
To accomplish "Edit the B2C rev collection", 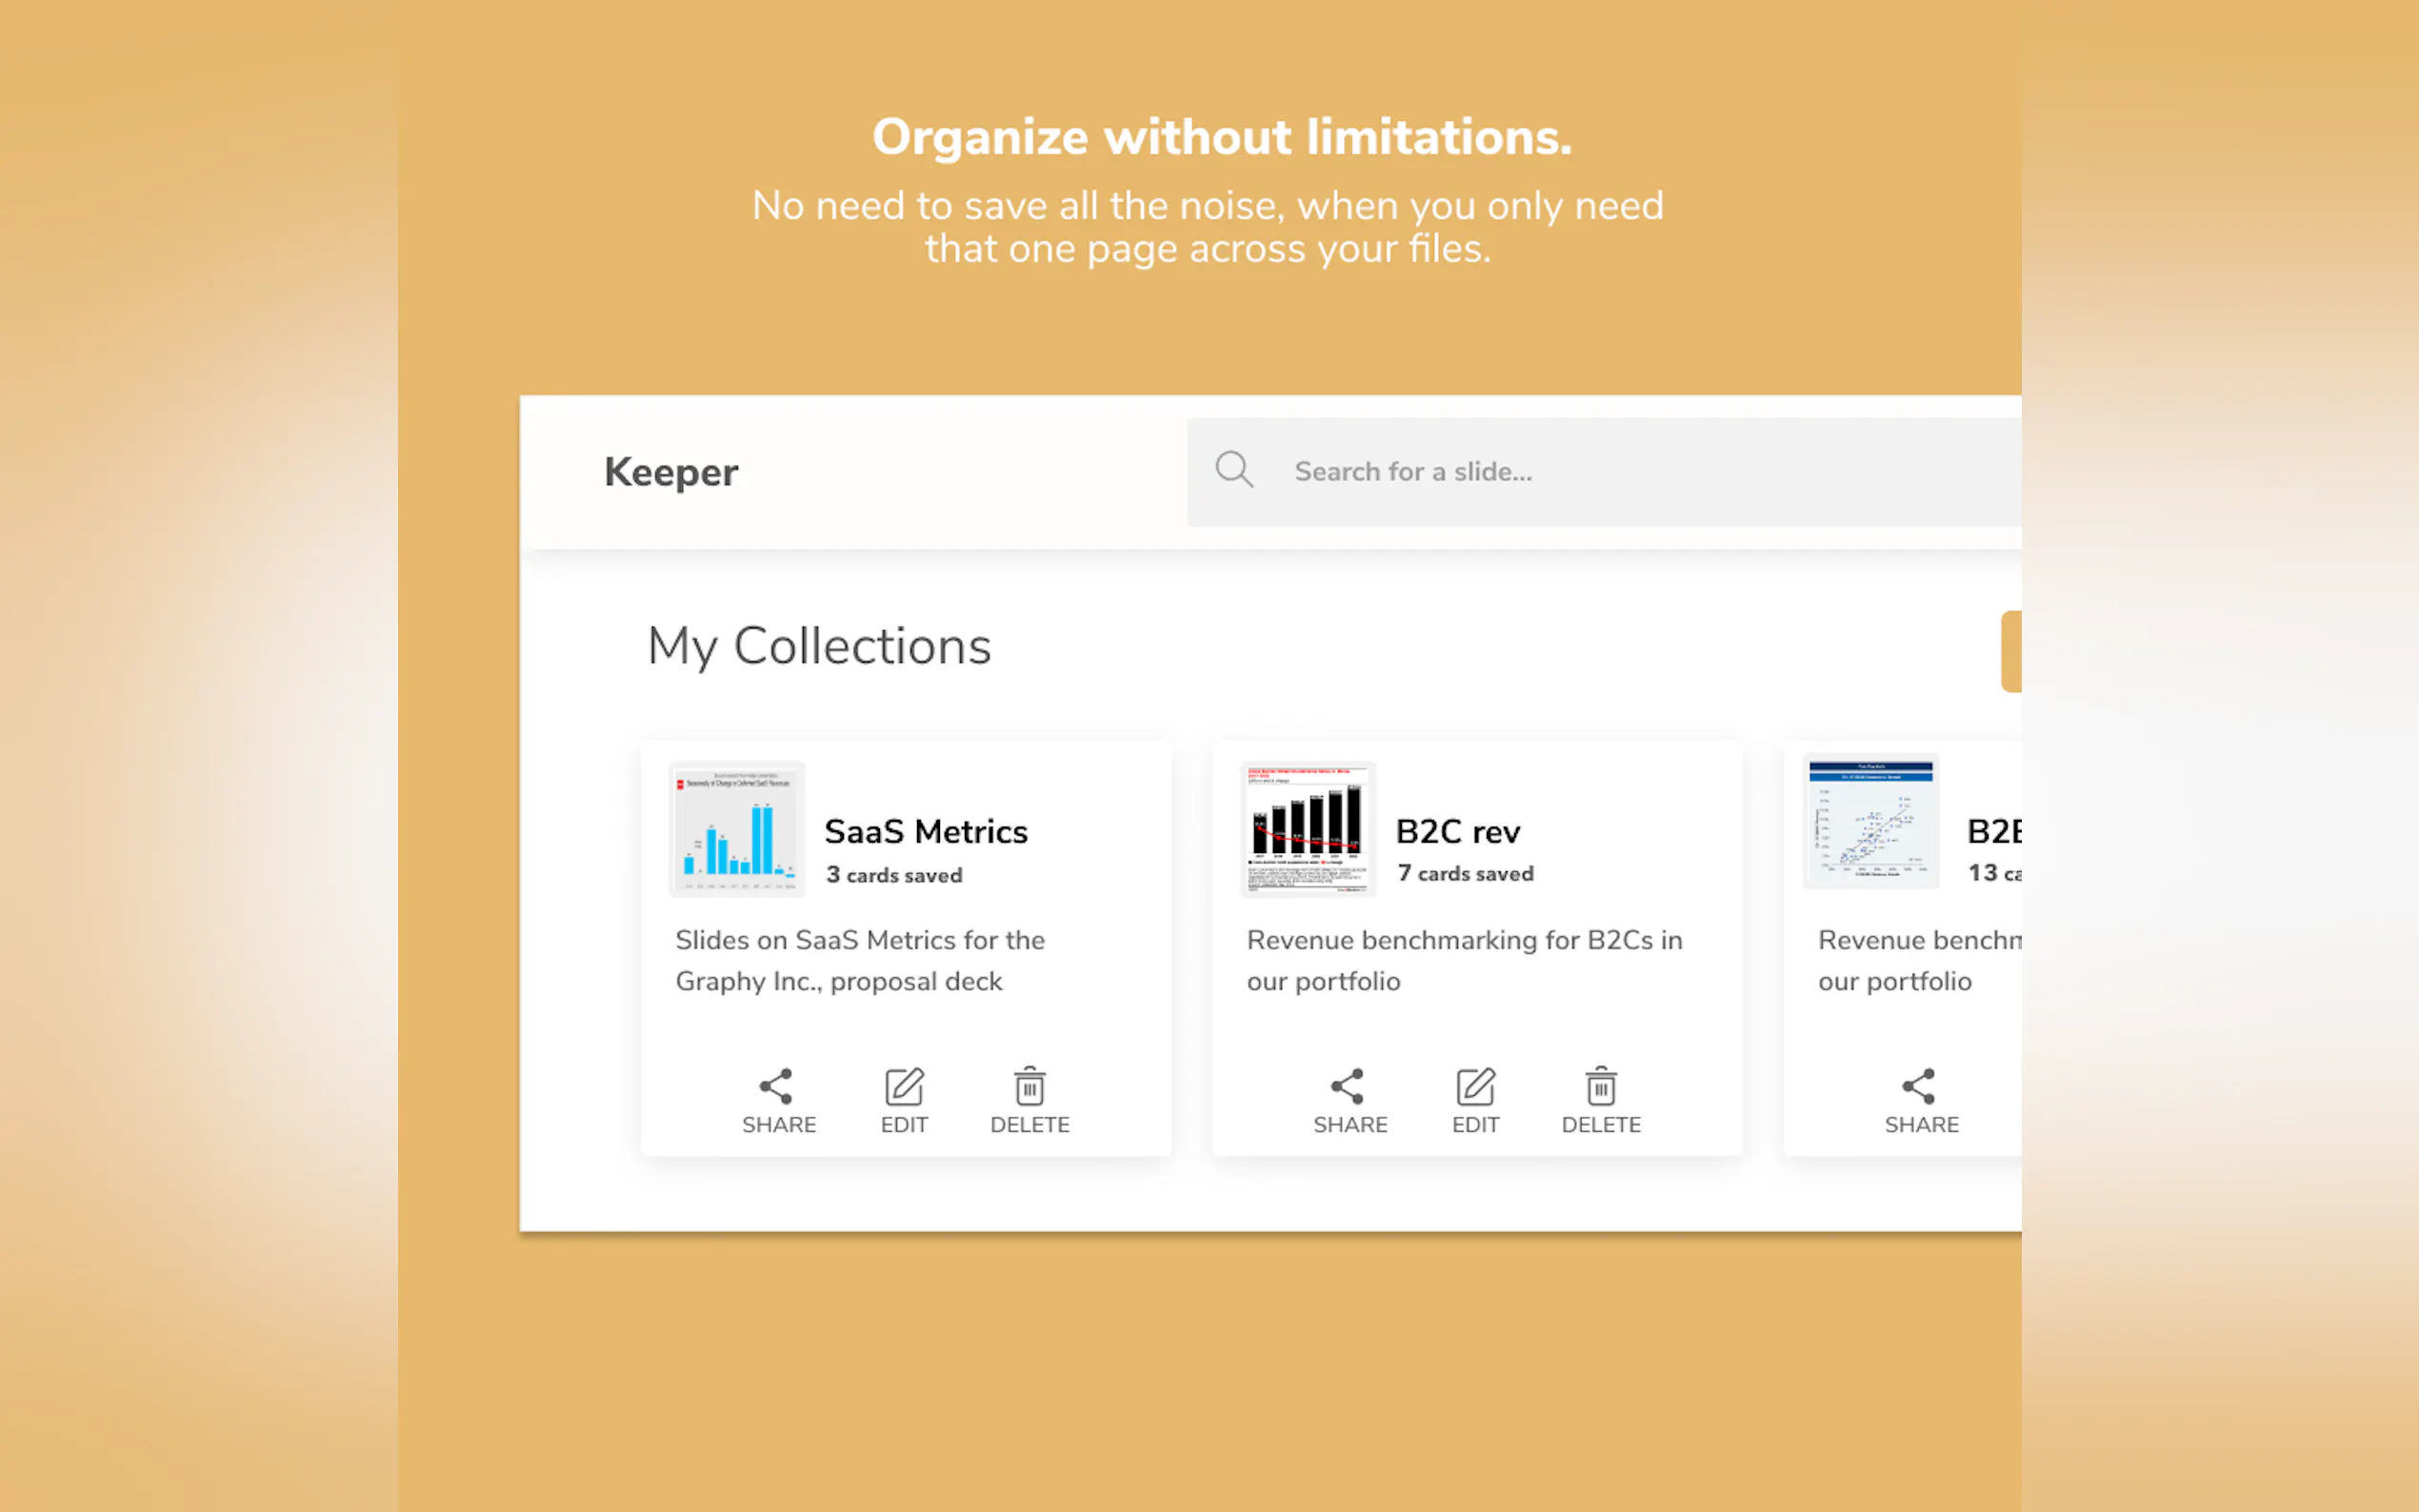I will (x=1475, y=1086).
